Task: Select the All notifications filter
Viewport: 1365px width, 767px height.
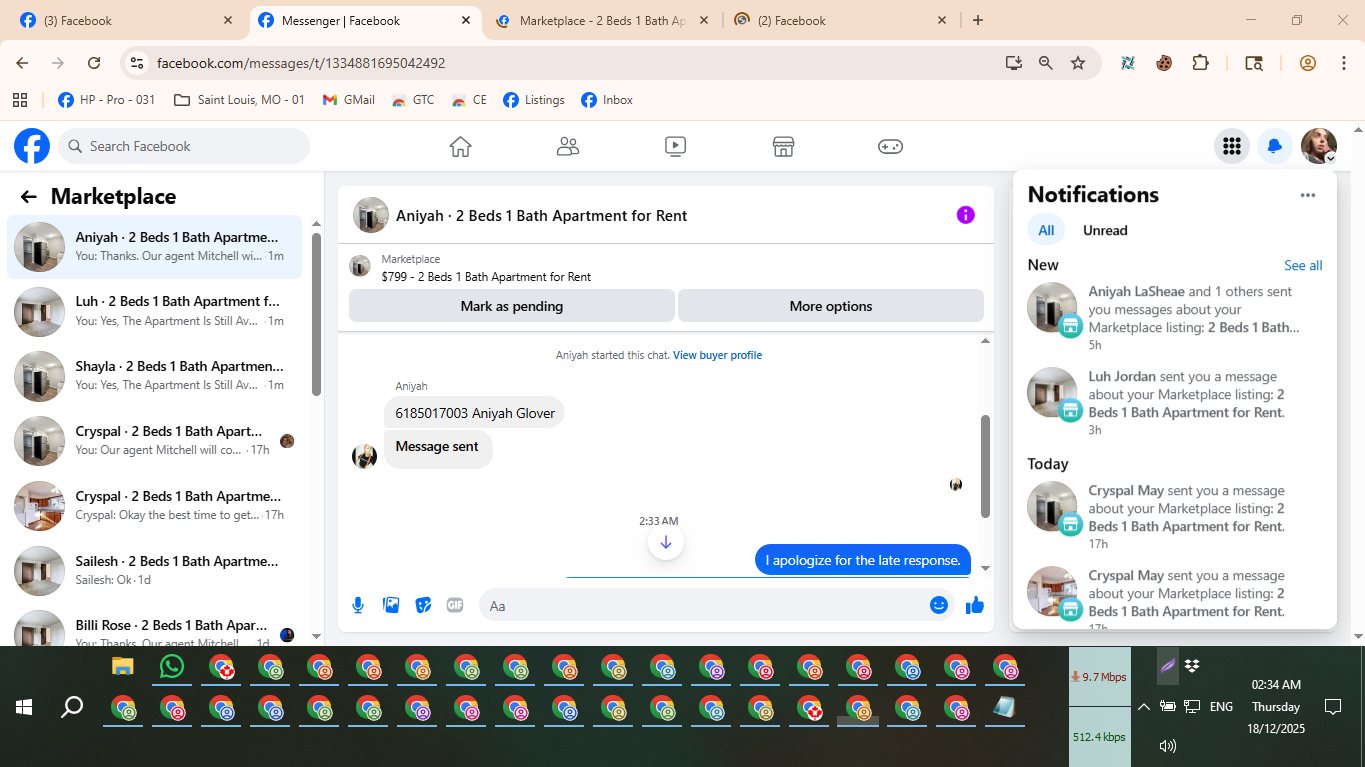Action: click(x=1046, y=230)
